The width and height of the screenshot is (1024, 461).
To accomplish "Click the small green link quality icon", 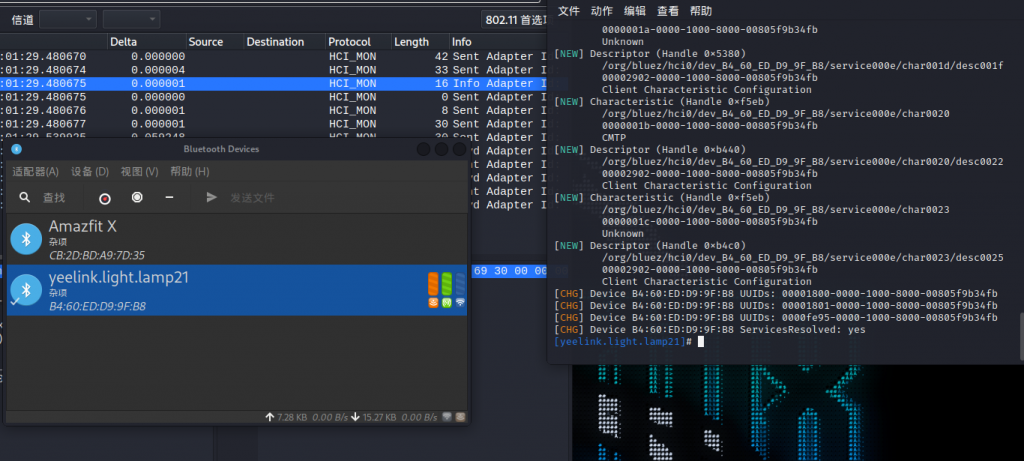I will 447,303.
